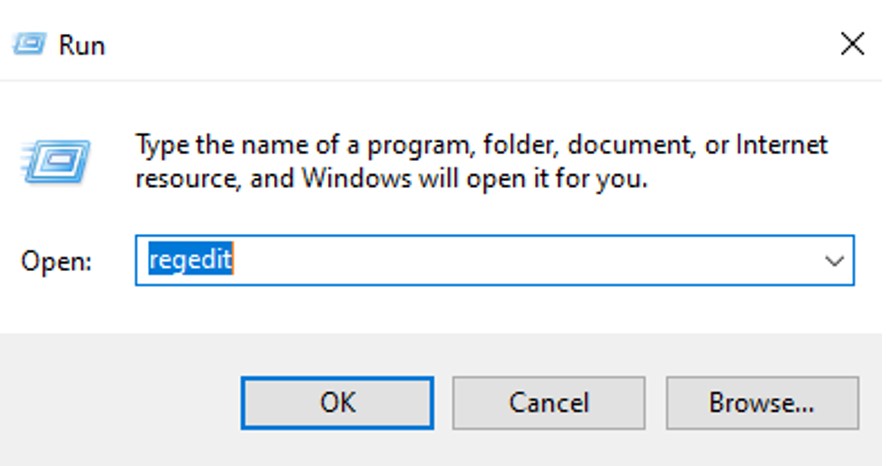Click blank title bar area beside Run title
The height and width of the screenshot is (466, 886).
point(450,44)
